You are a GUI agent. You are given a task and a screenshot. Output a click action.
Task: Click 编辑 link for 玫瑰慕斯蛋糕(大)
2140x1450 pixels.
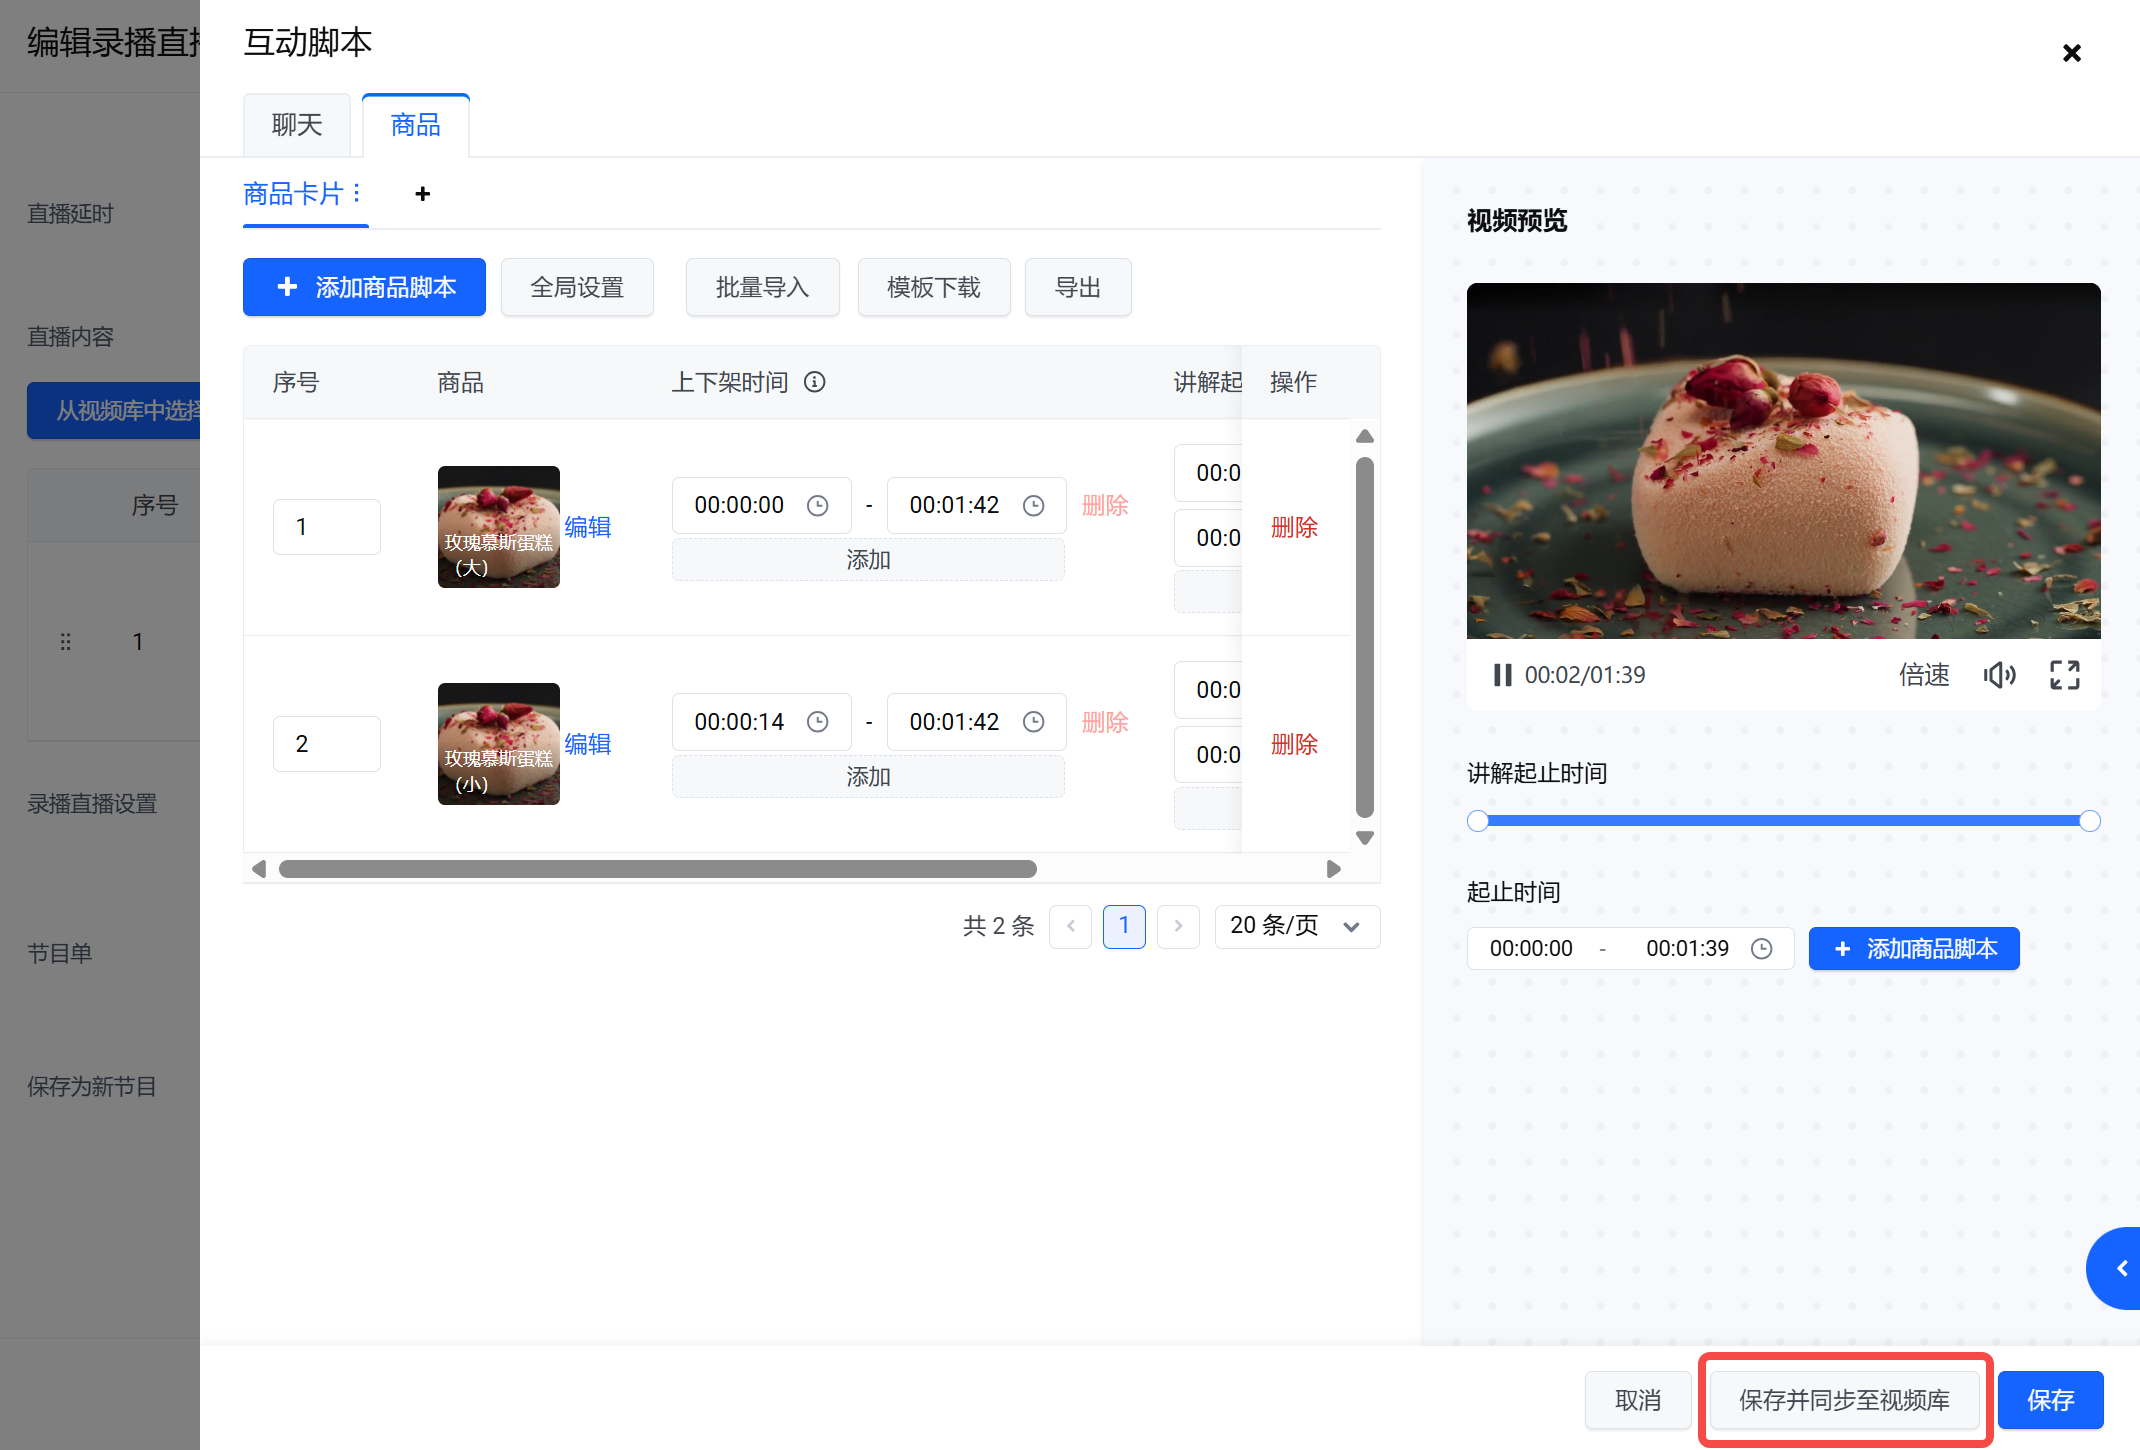[587, 527]
